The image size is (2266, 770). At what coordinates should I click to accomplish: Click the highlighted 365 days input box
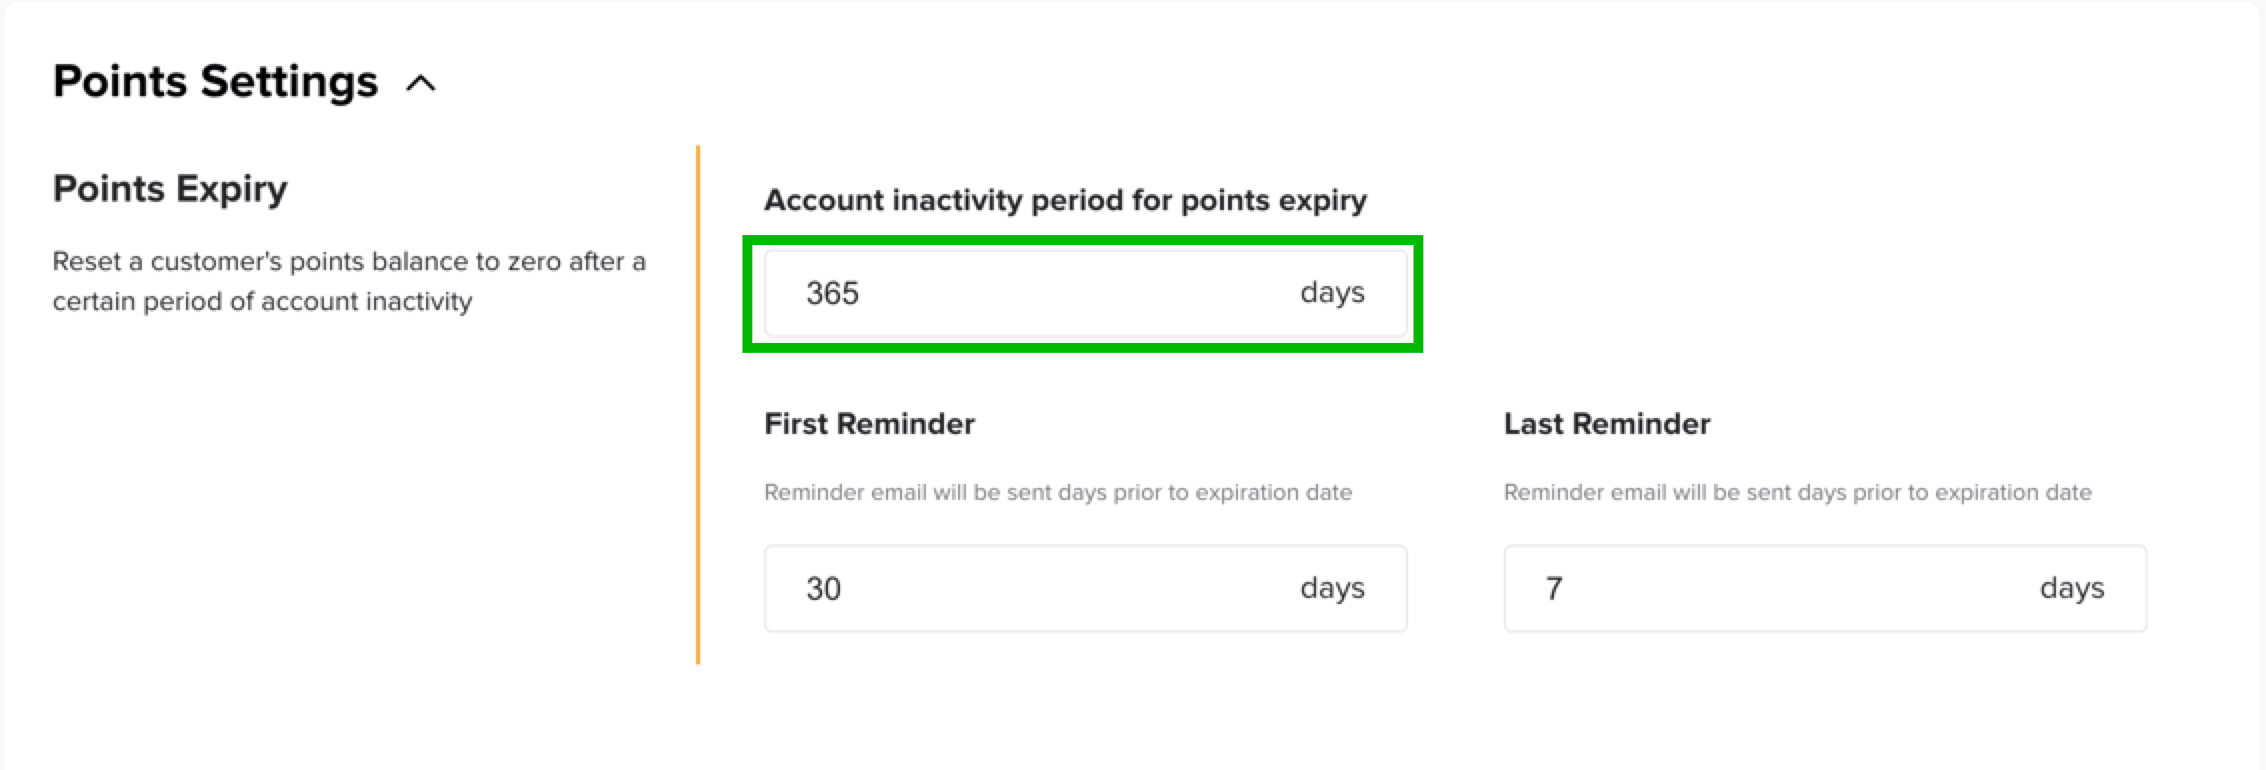pyautogui.click(x=1085, y=292)
